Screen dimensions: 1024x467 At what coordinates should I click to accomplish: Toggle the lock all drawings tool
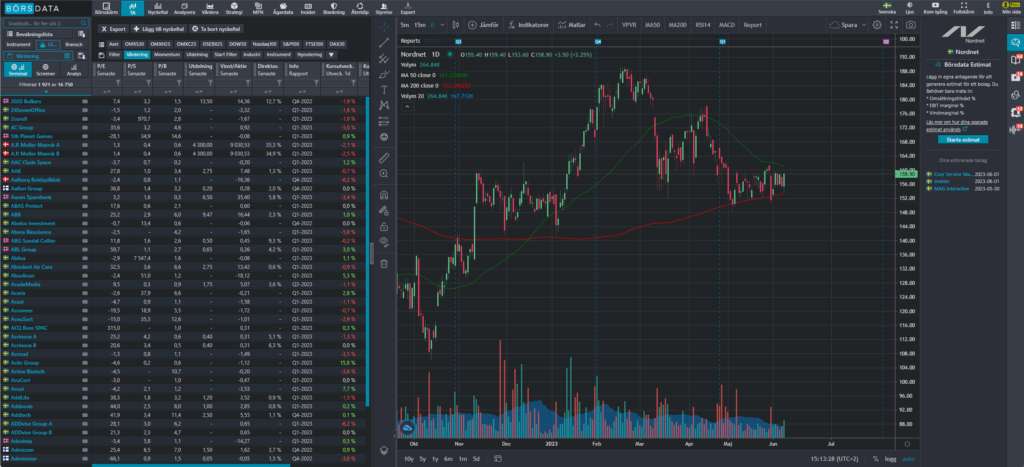[x=384, y=227]
